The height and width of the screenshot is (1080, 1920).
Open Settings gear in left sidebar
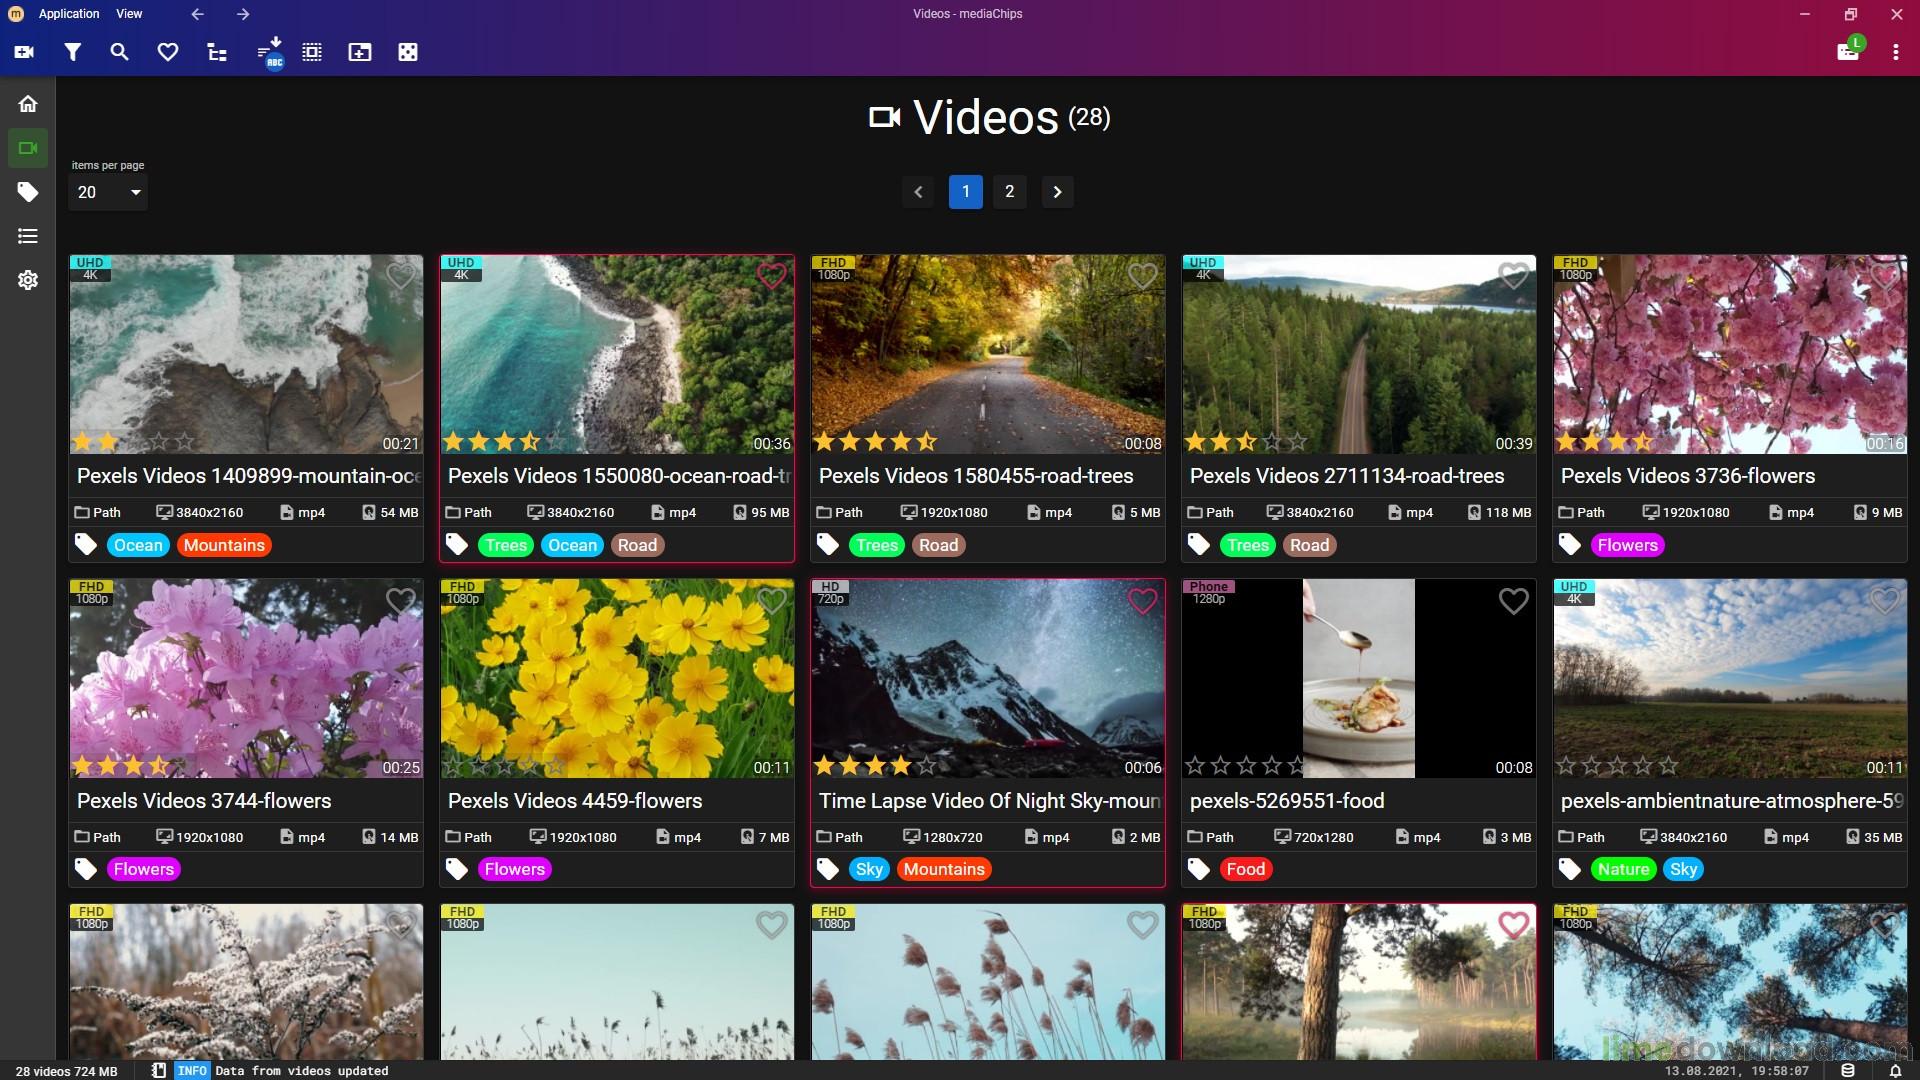click(x=28, y=280)
